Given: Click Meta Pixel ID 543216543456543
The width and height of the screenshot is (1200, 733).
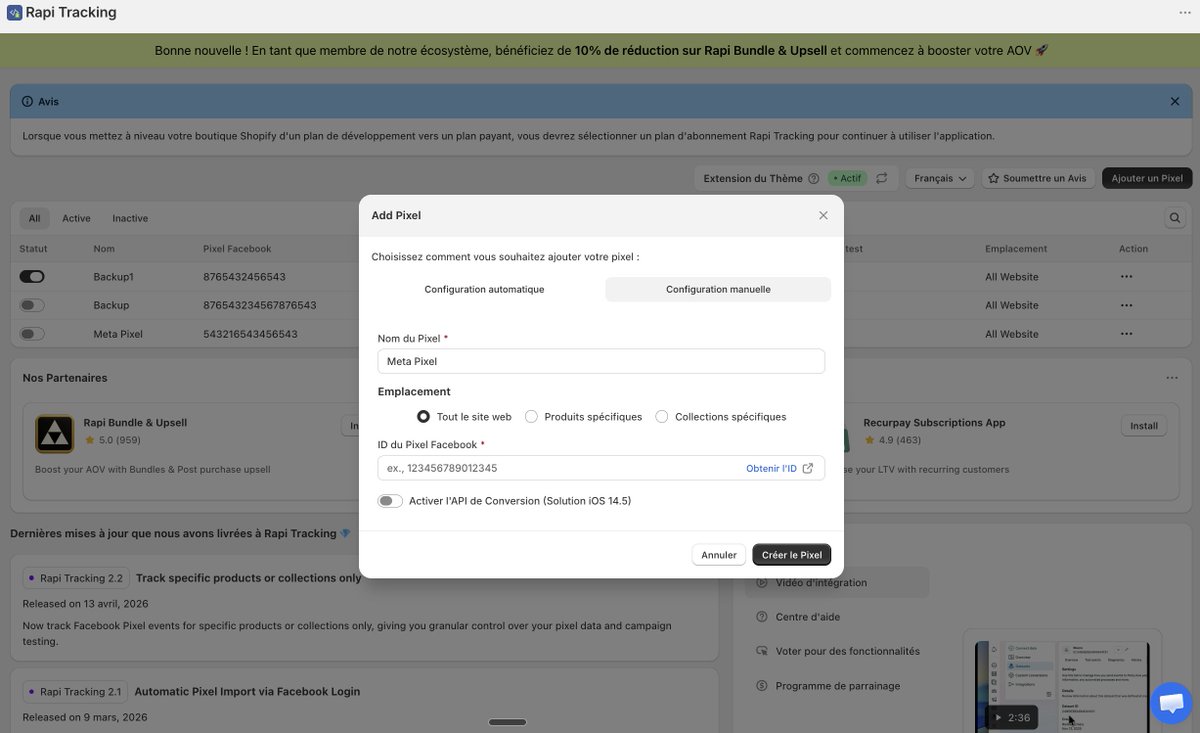Looking at the screenshot, I should point(250,334).
